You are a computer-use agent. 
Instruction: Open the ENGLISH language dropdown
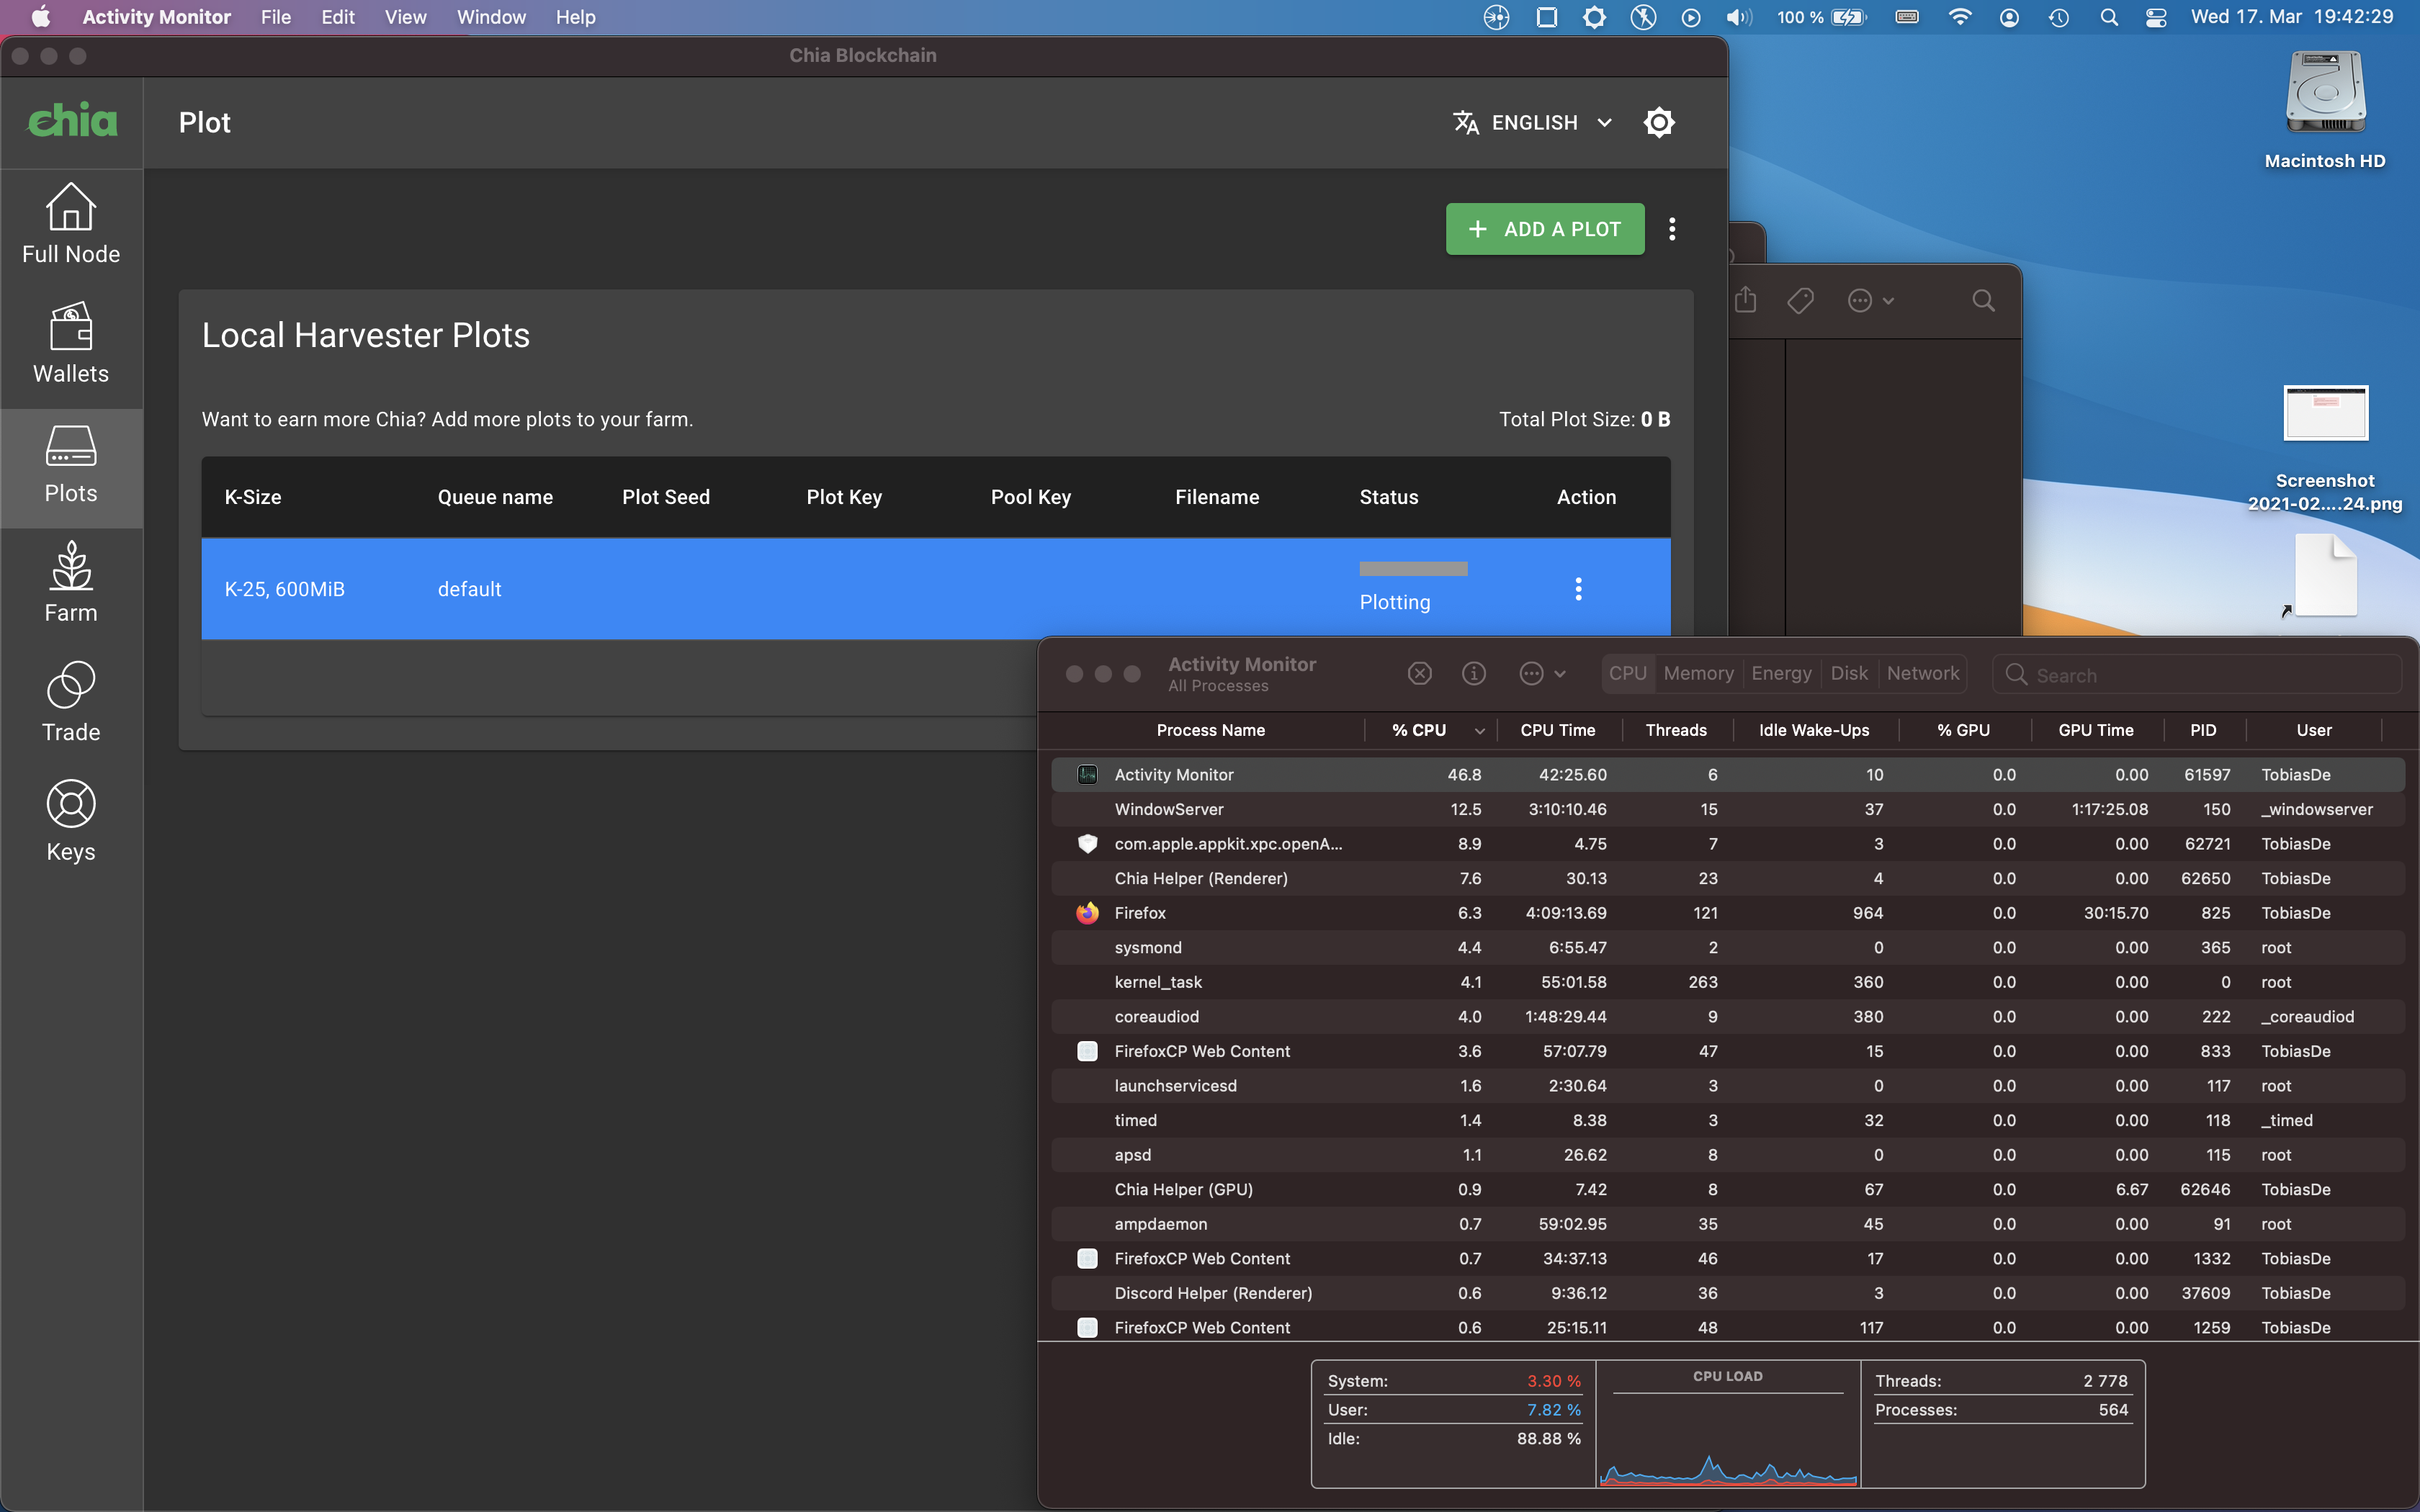point(1533,122)
